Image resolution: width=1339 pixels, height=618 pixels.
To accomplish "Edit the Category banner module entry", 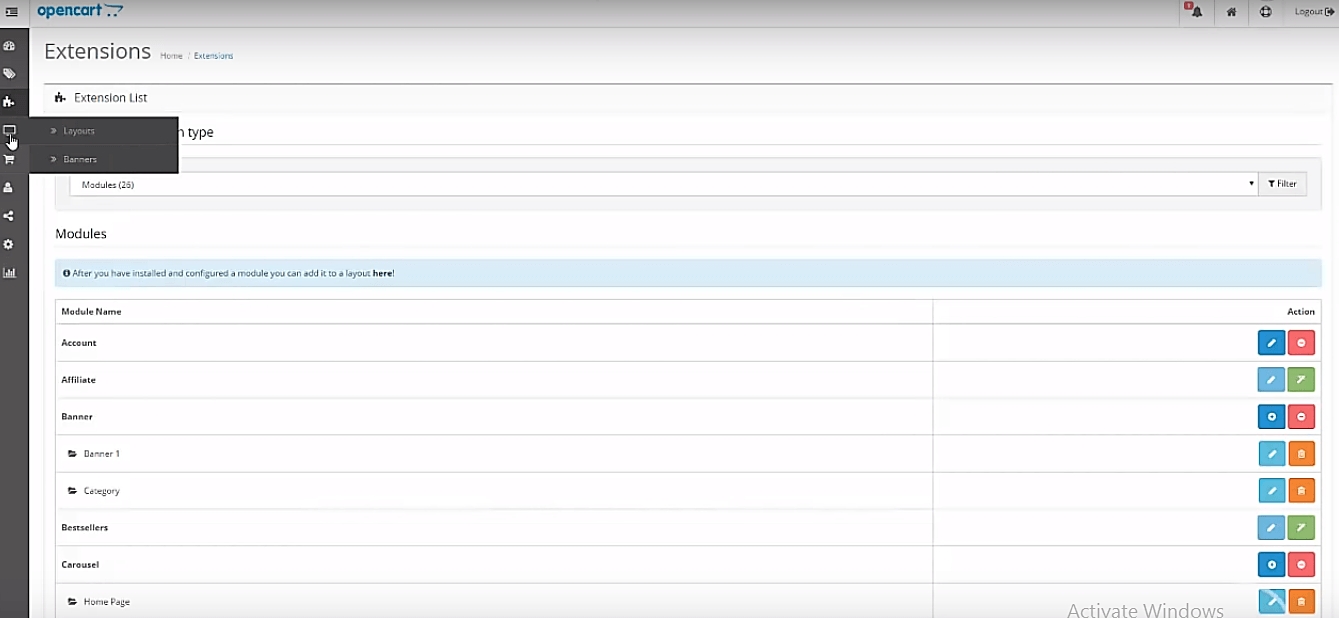I will (x=1271, y=491).
